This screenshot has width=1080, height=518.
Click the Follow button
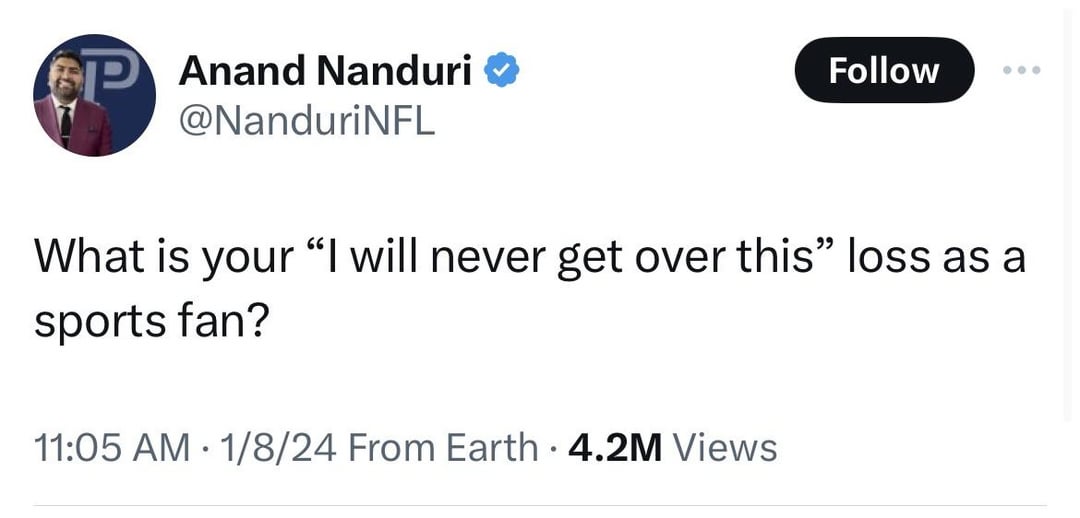pyautogui.click(x=883, y=70)
